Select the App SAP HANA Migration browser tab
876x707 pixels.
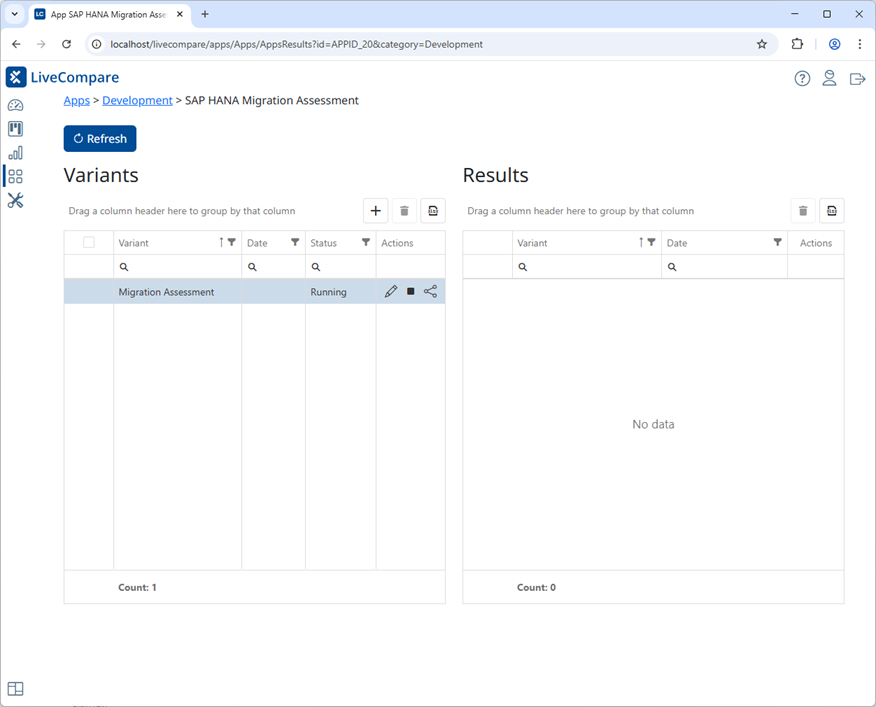click(110, 15)
